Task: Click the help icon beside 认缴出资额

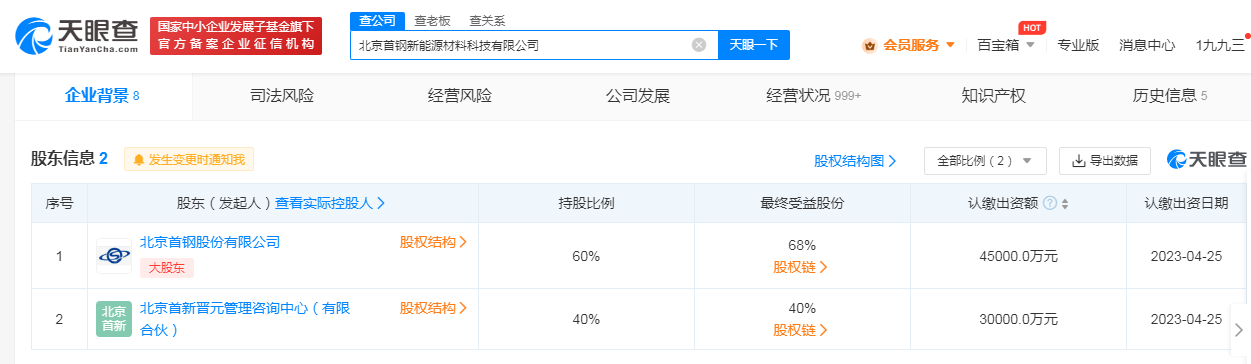Action: (1050, 203)
